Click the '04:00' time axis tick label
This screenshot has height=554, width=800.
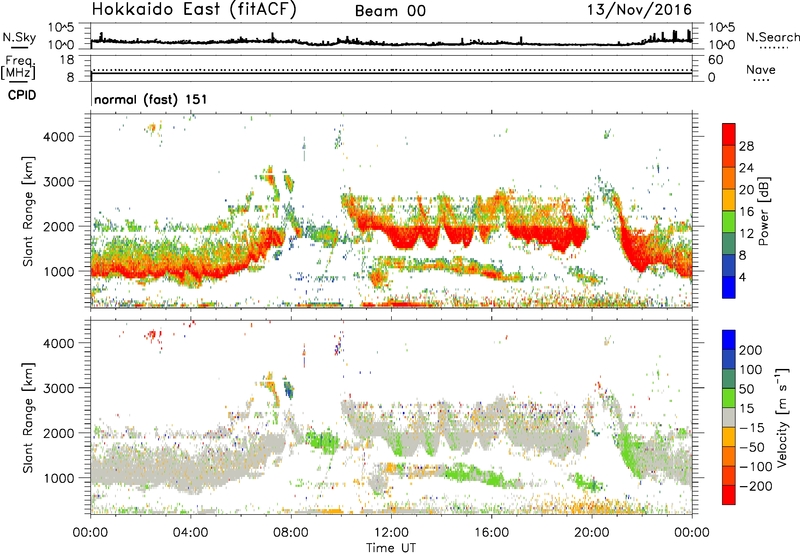click(191, 533)
